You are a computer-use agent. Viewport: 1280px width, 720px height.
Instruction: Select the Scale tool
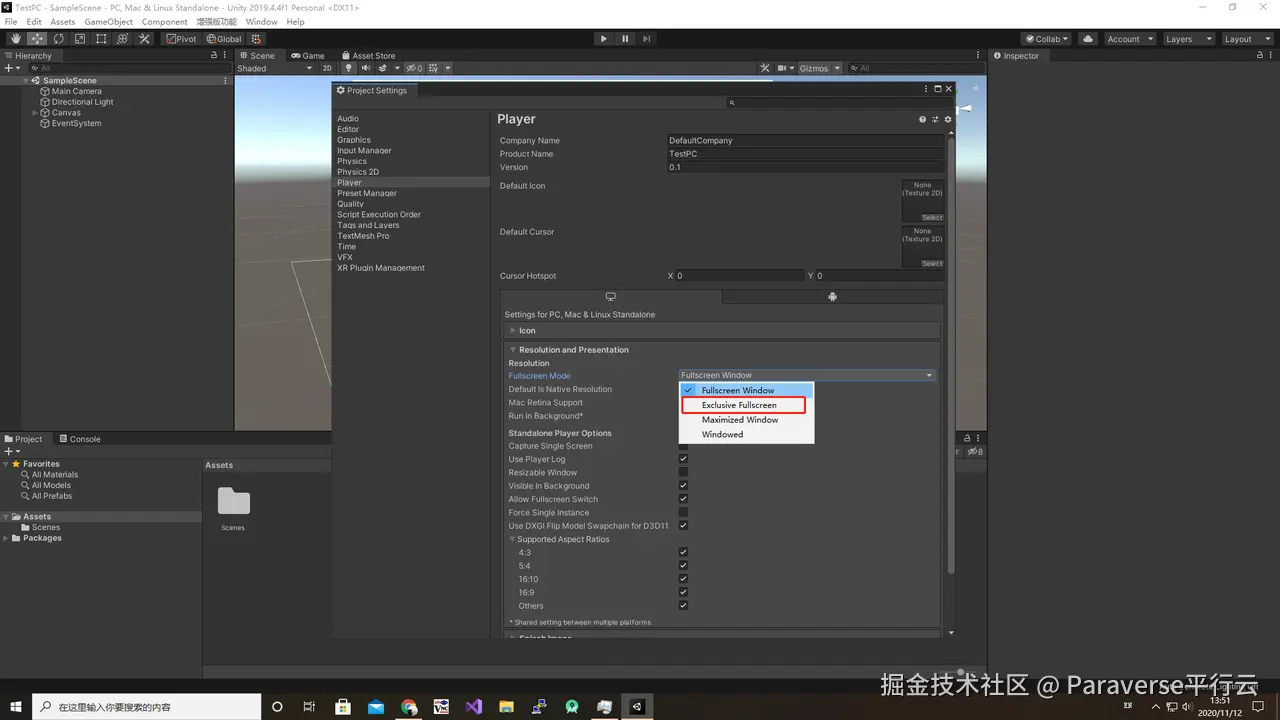click(80, 39)
